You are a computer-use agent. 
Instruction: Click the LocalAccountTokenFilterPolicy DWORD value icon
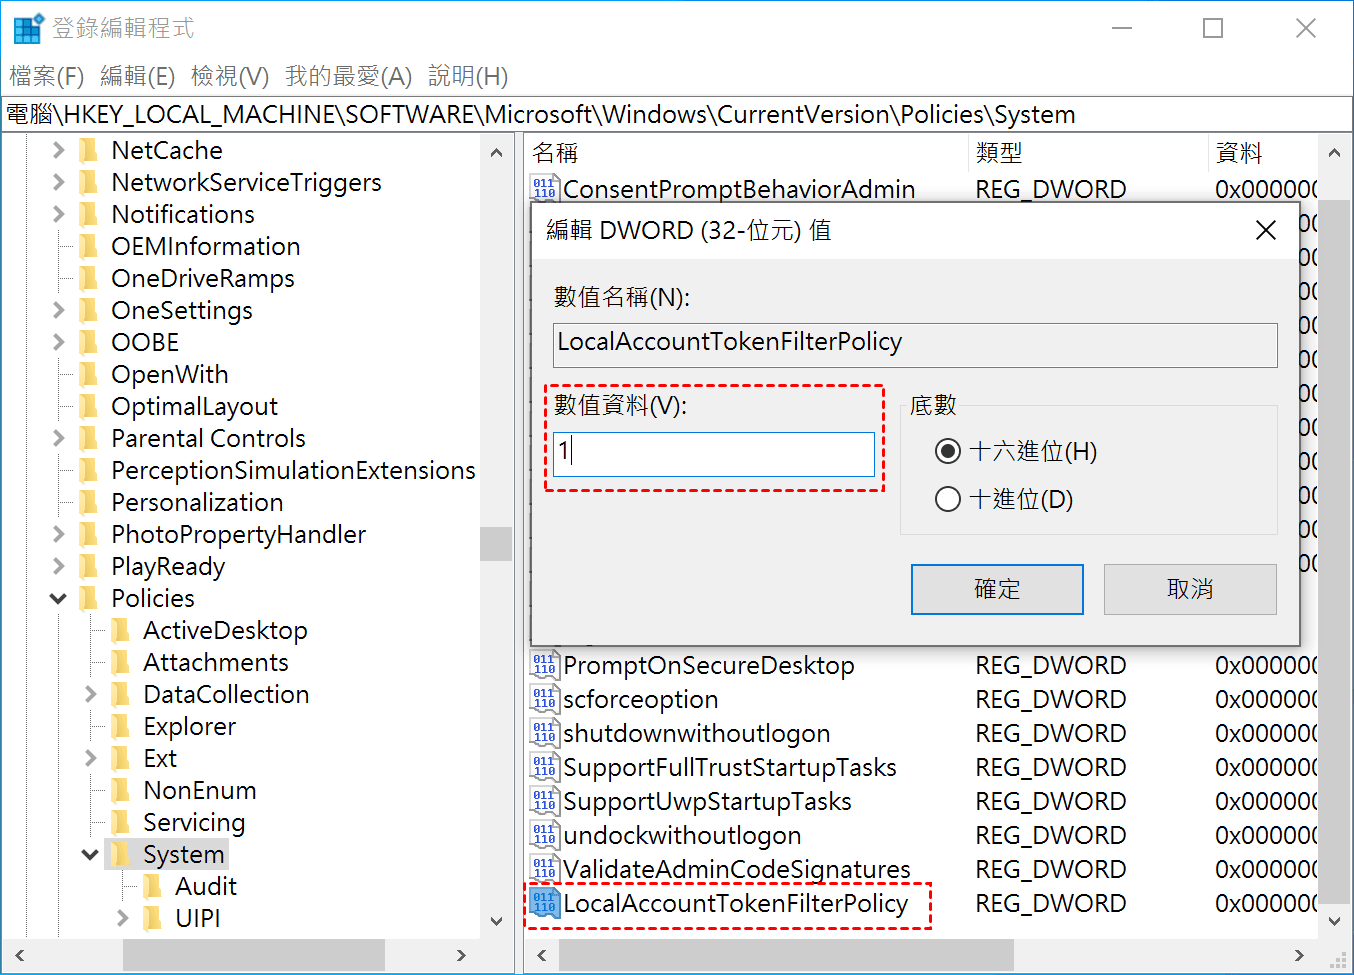coord(544,903)
